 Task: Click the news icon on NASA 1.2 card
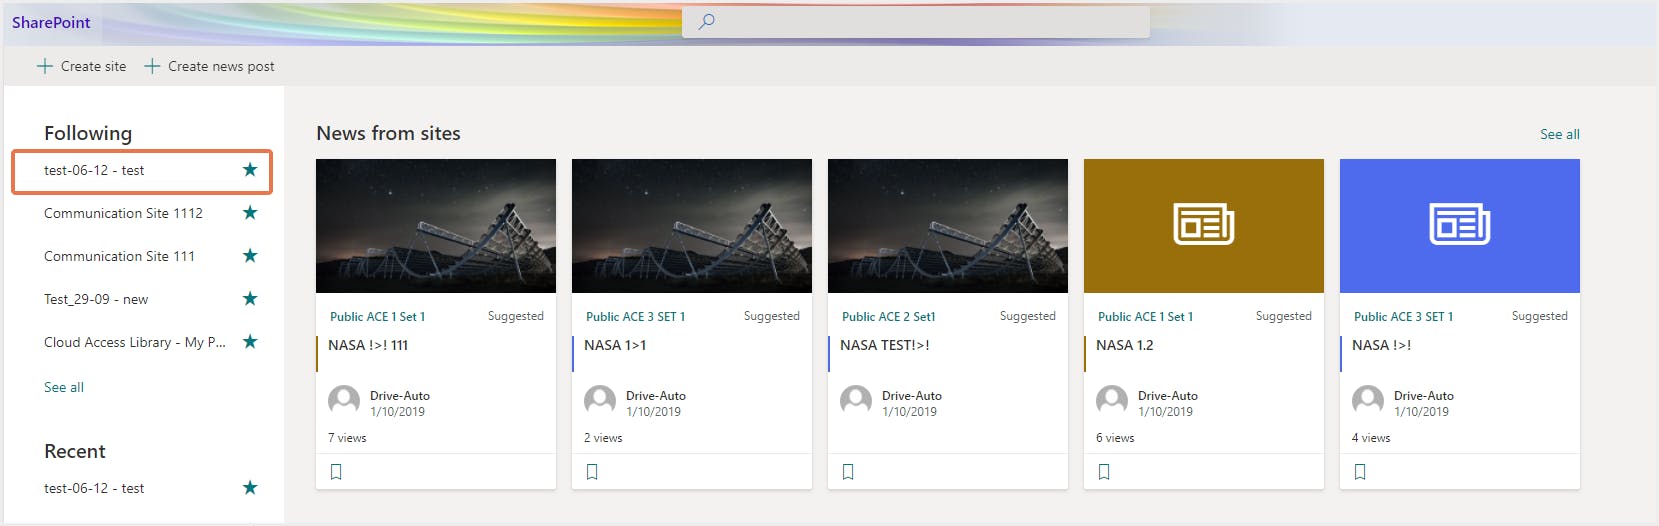(1204, 224)
